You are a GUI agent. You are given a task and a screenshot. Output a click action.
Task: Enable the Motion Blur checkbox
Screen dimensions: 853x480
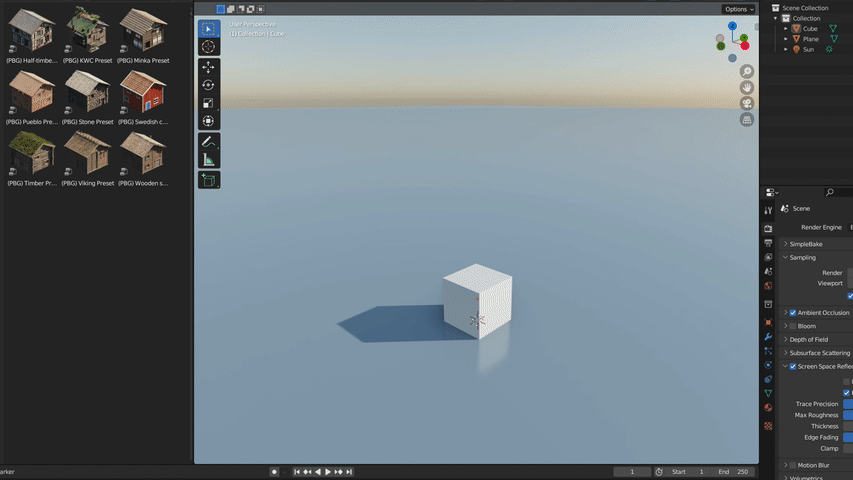(x=793, y=465)
